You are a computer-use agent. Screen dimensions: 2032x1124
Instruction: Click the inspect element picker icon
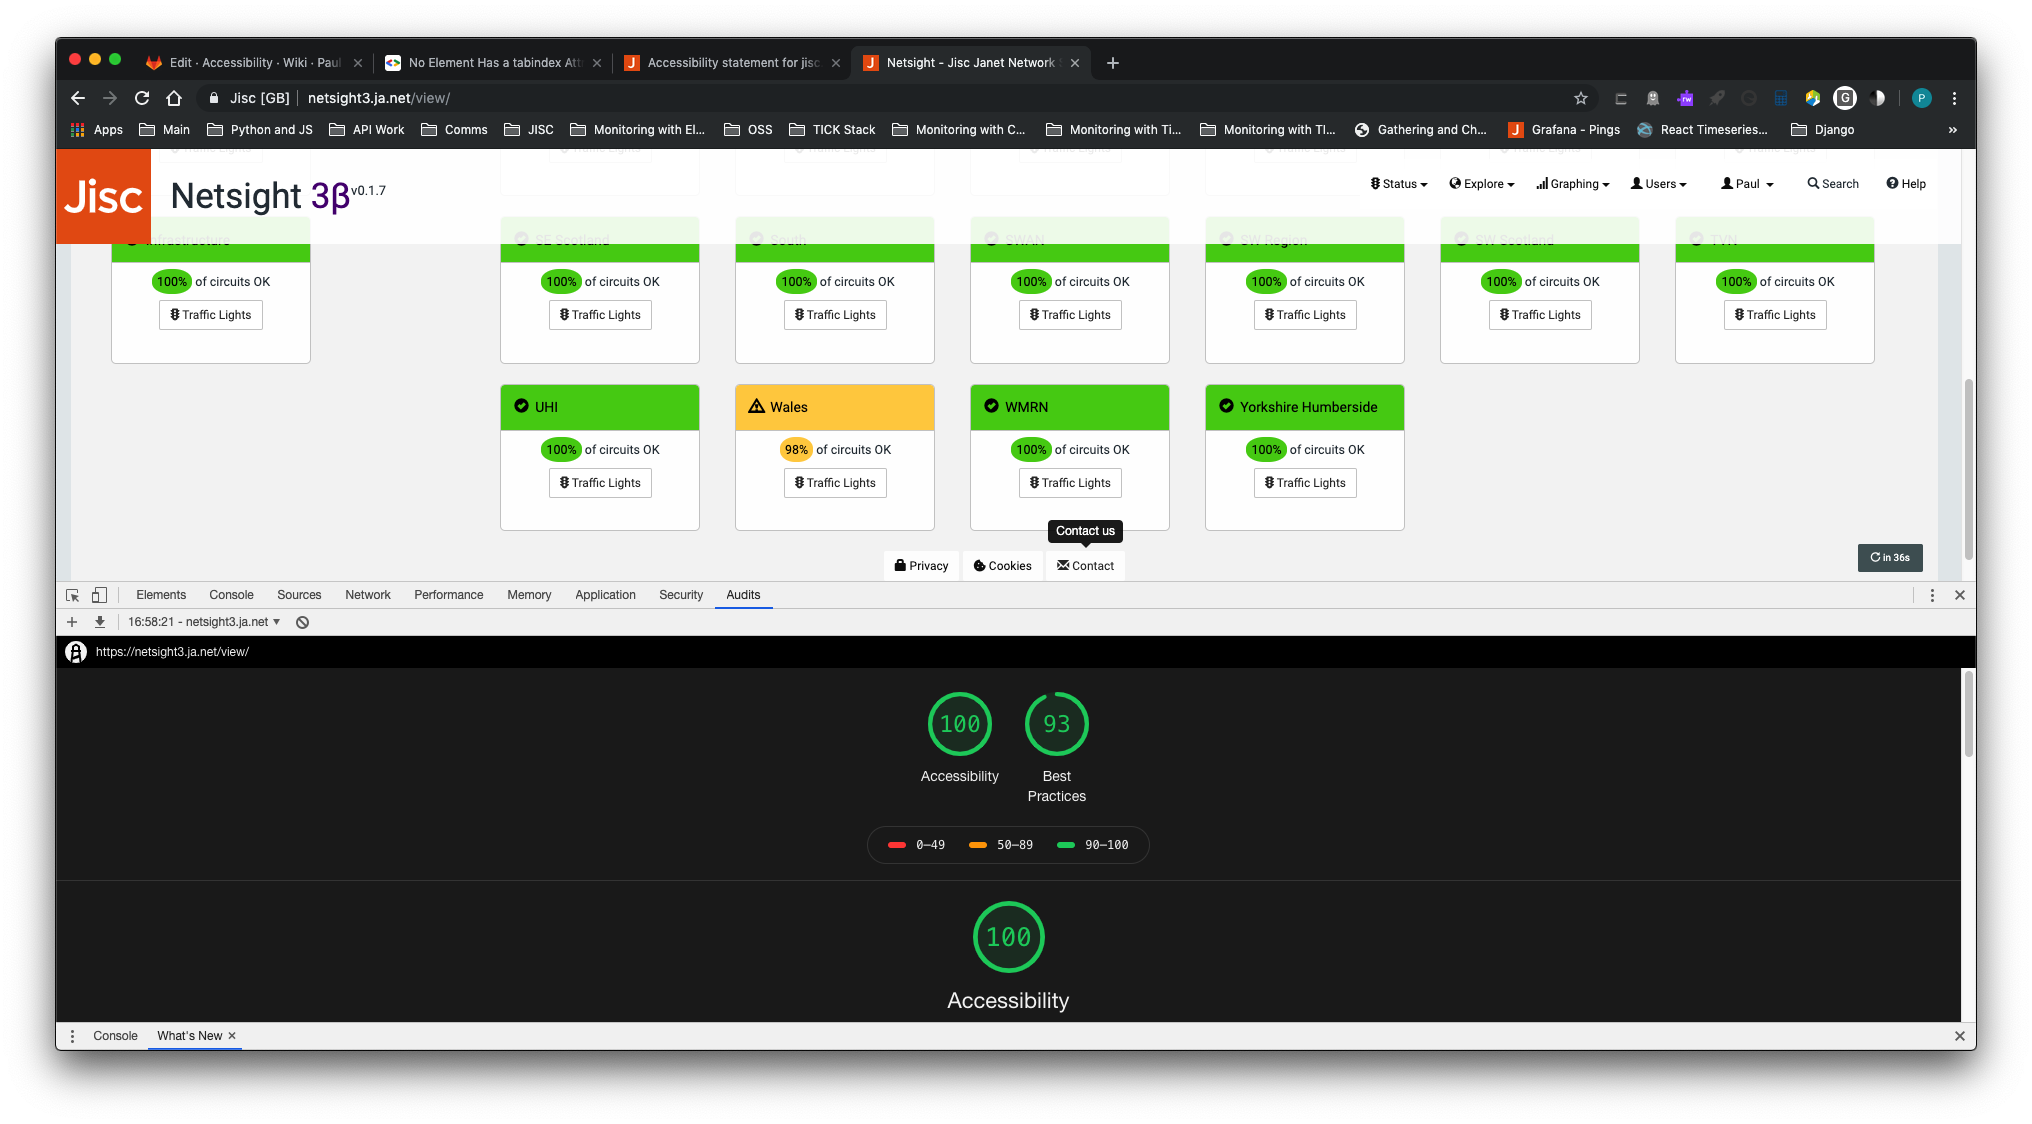[72, 595]
